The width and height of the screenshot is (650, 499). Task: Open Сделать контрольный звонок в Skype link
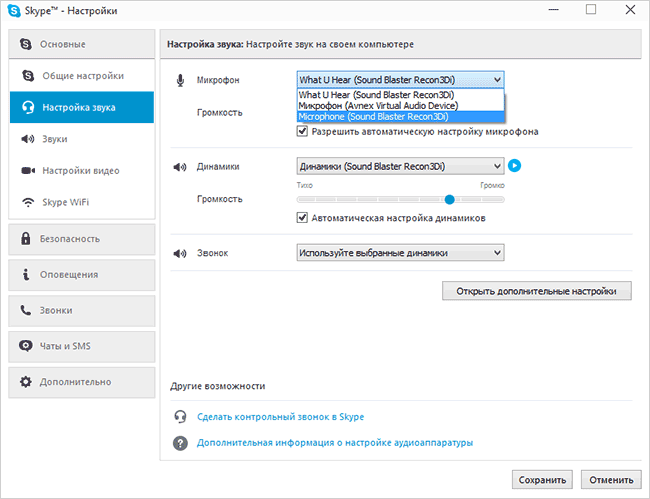tap(280, 417)
